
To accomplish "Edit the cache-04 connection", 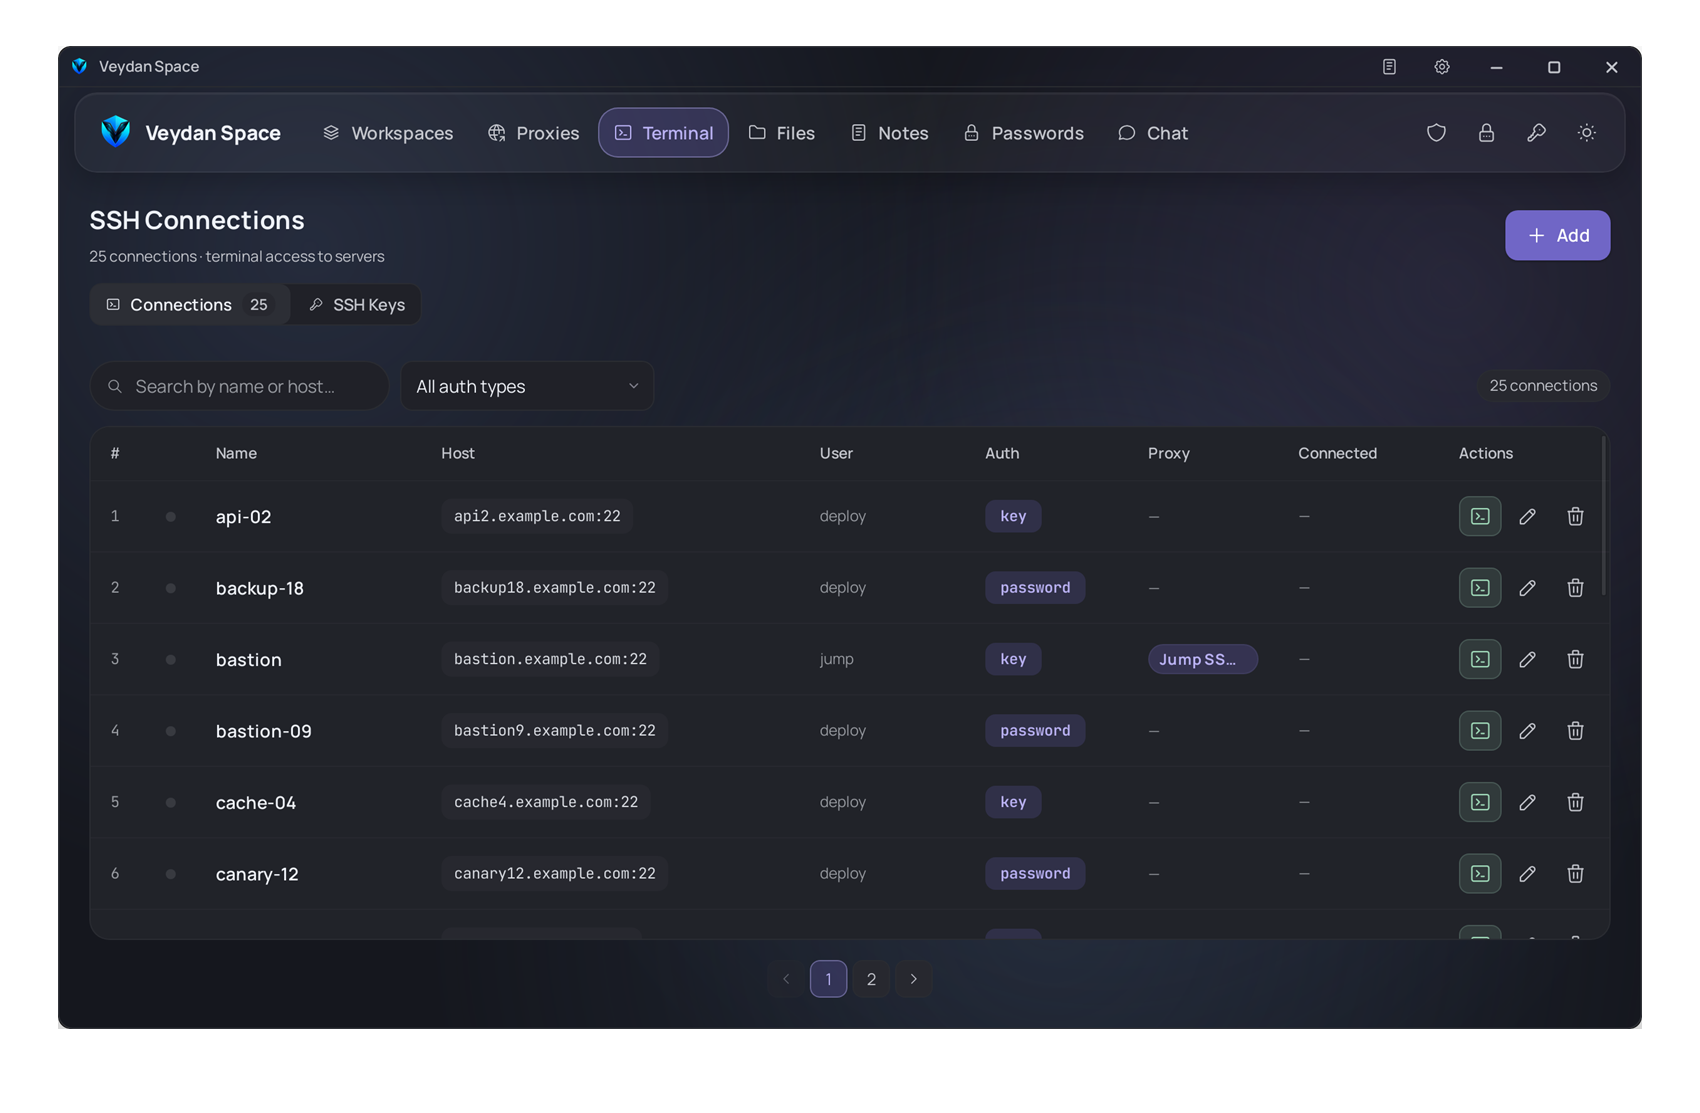I will (1527, 802).
